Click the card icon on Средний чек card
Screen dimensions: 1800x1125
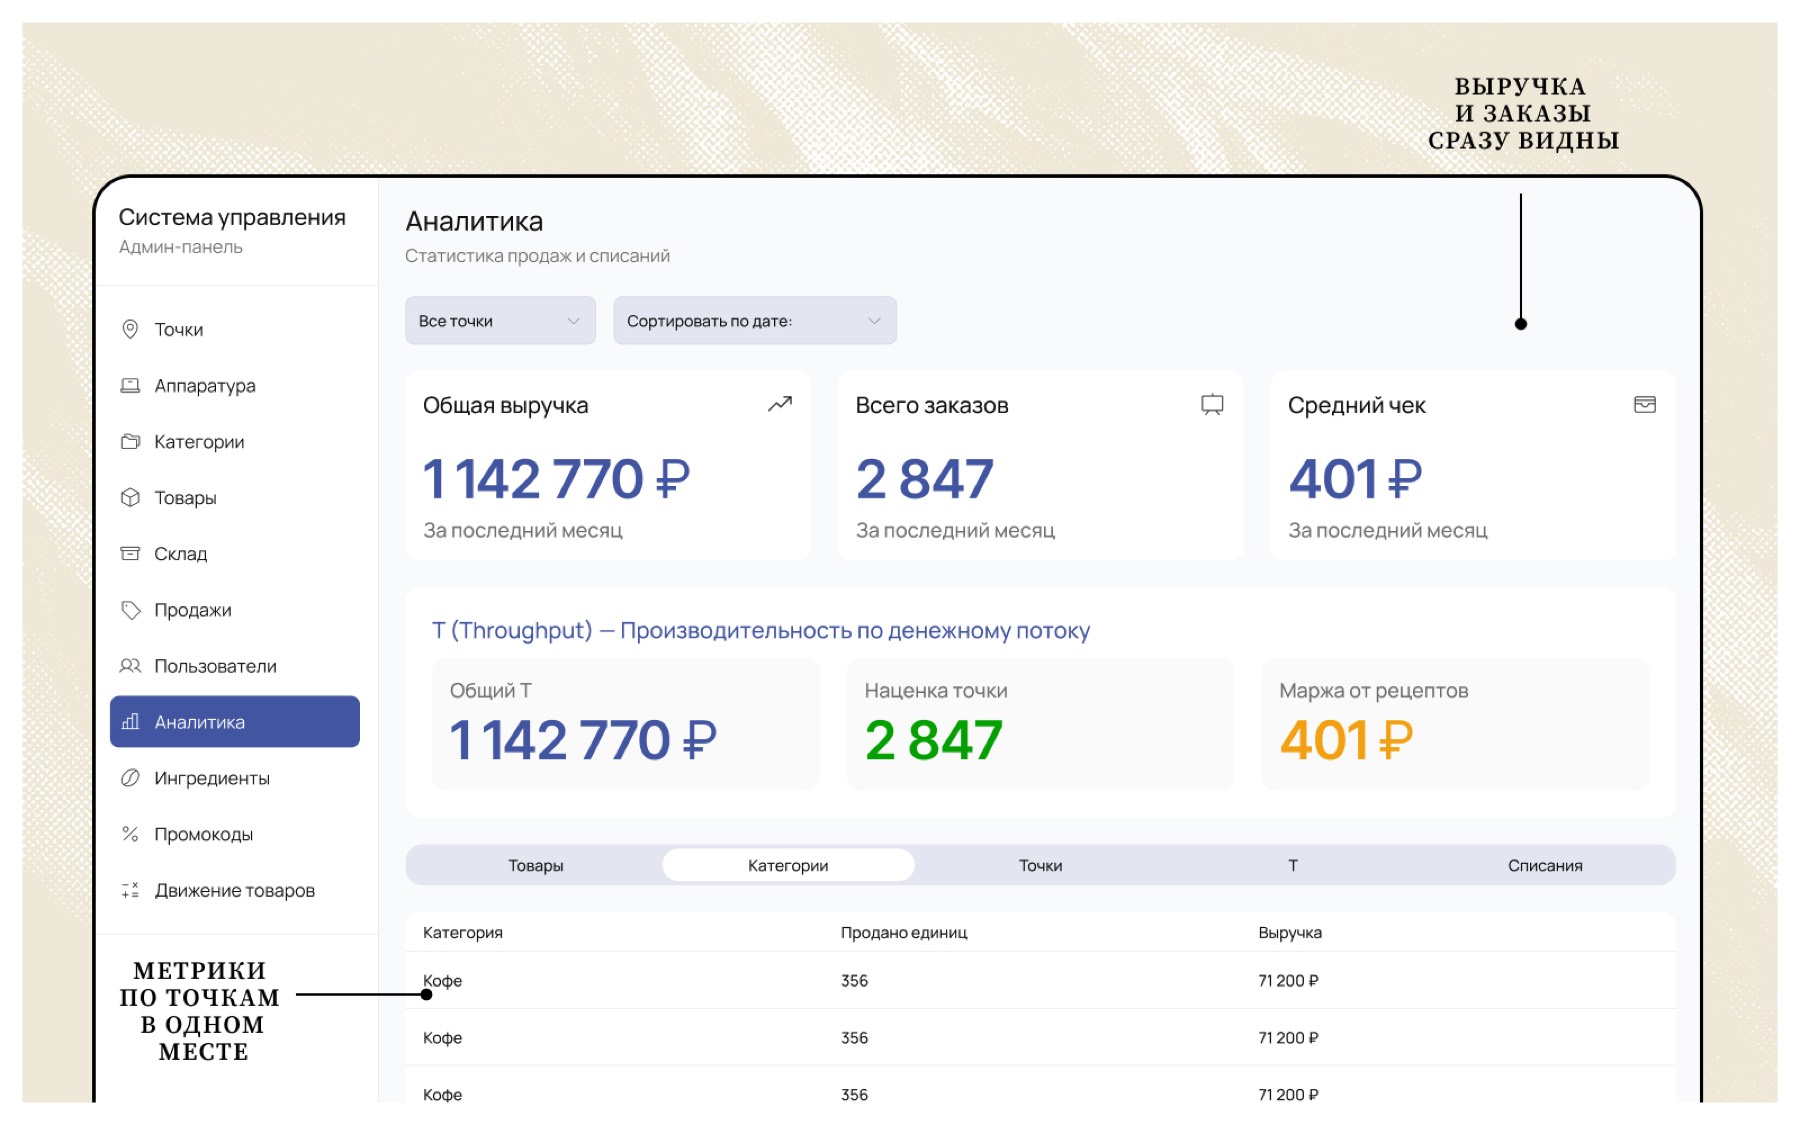click(x=1645, y=404)
